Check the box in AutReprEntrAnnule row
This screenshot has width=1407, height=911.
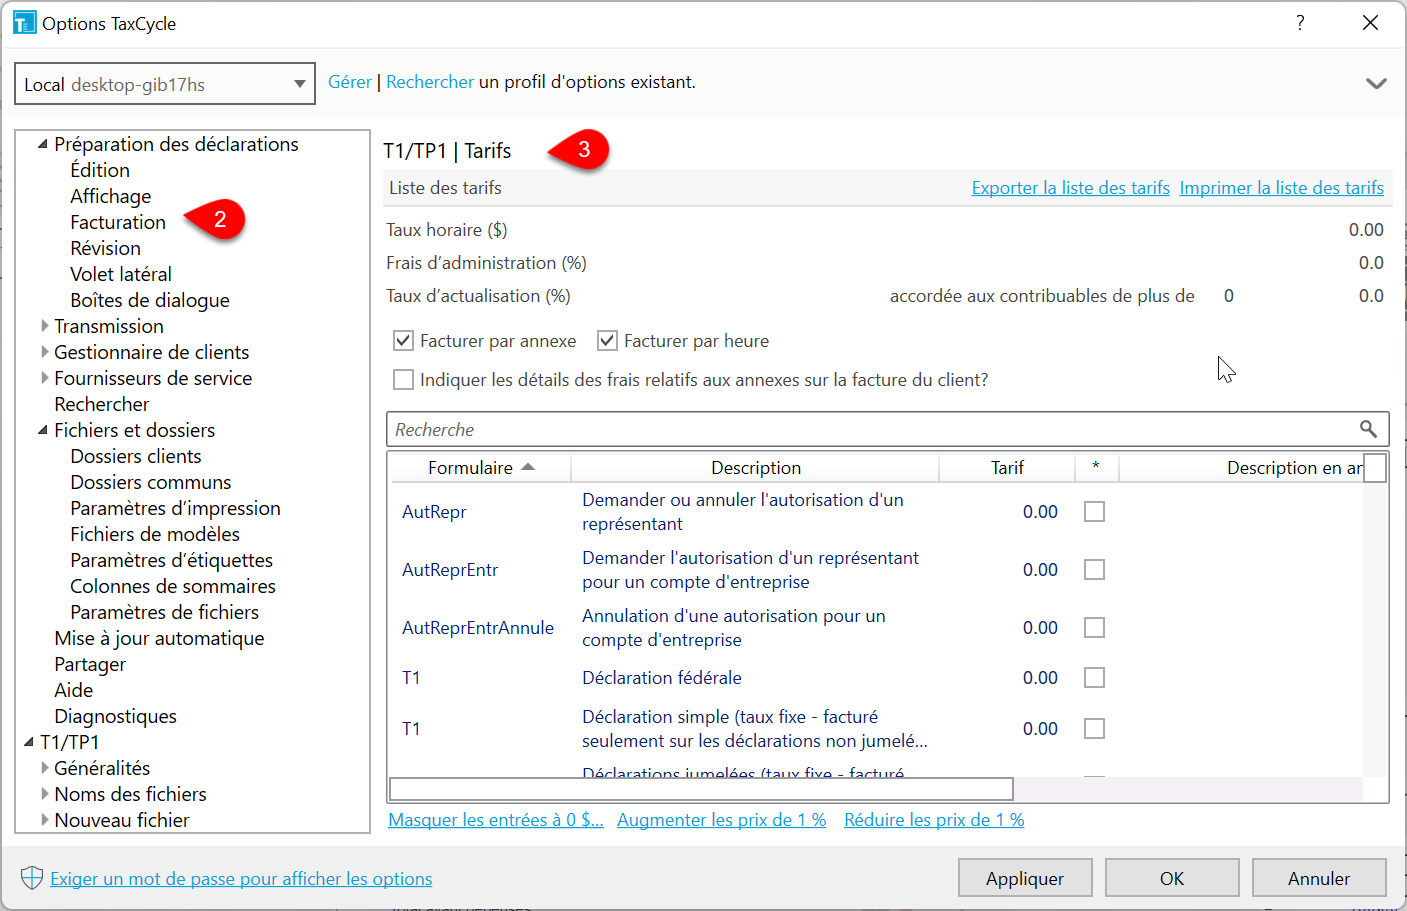(x=1095, y=628)
